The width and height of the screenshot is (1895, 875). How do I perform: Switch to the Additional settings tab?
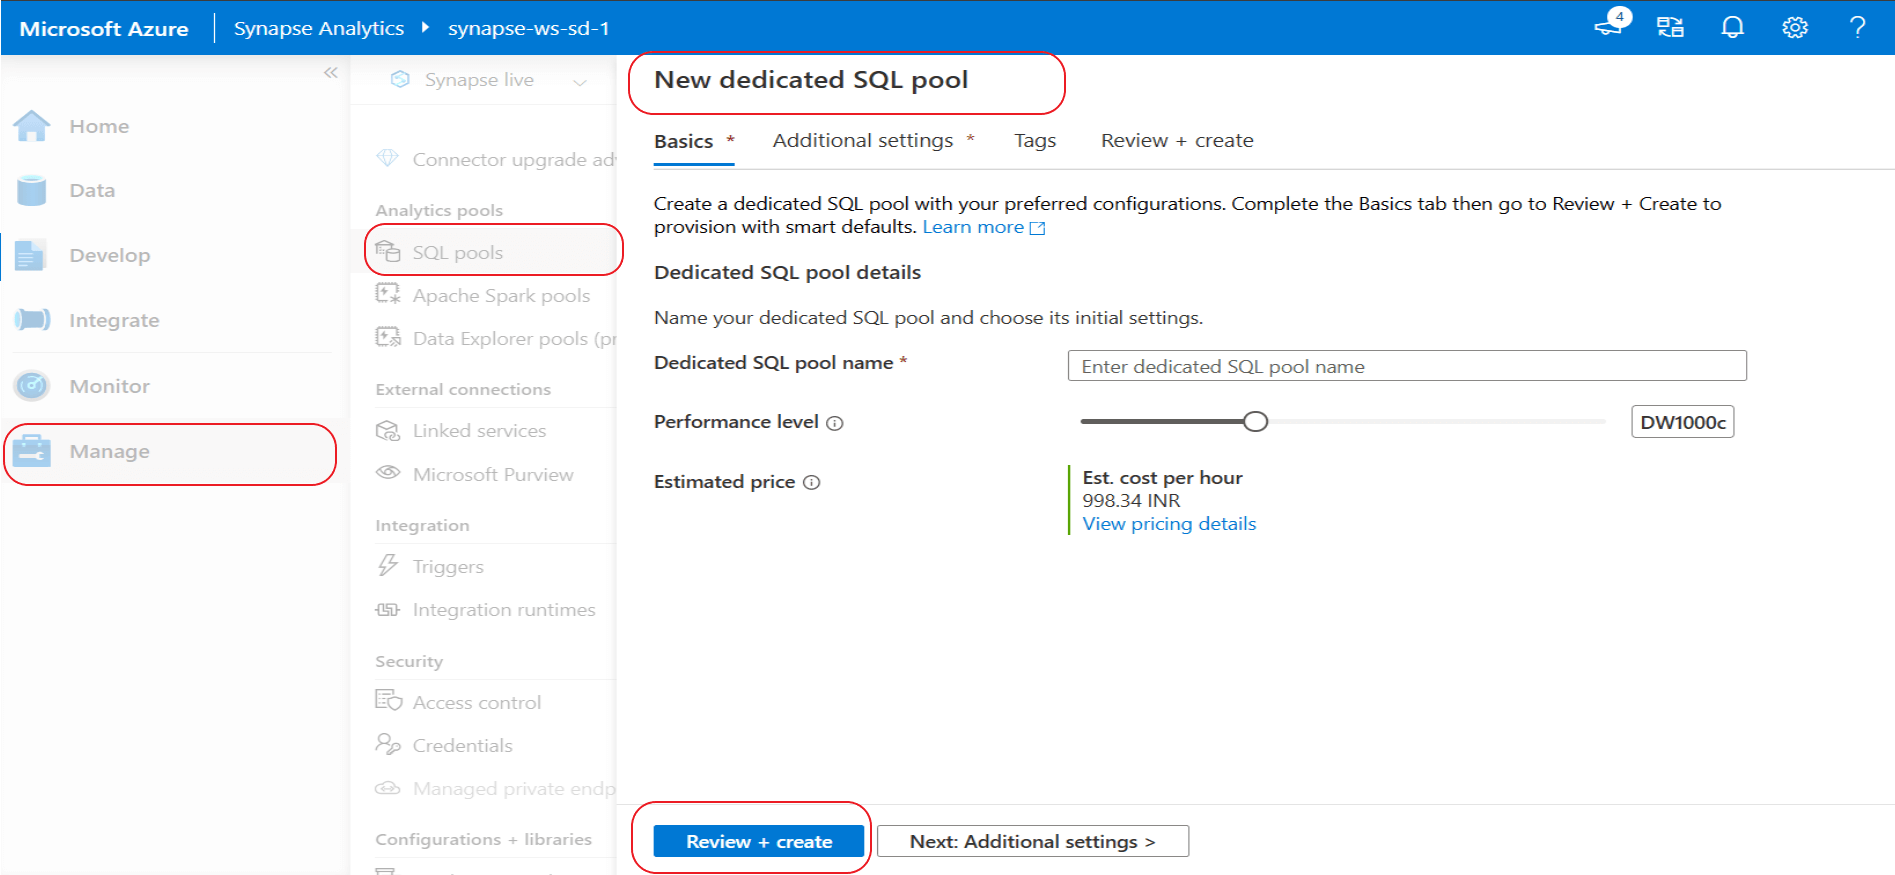point(862,141)
